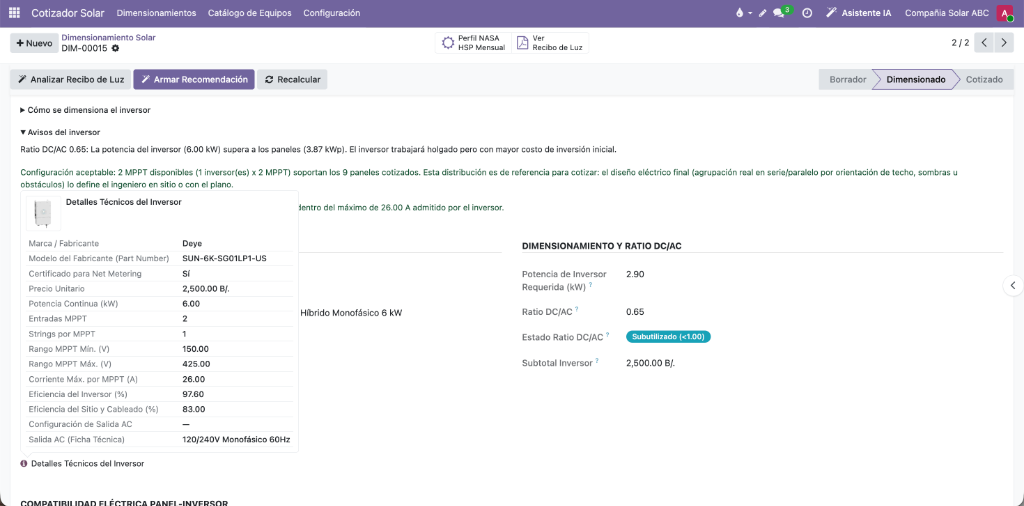Open the Dimensionamientos menu

pos(156,13)
